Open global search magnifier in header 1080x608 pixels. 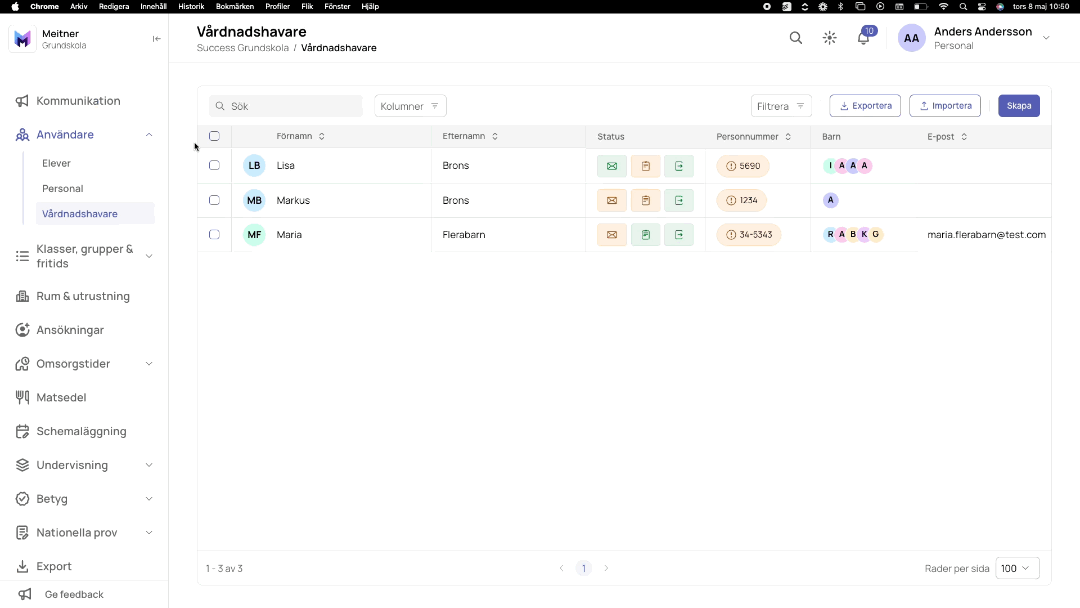796,38
